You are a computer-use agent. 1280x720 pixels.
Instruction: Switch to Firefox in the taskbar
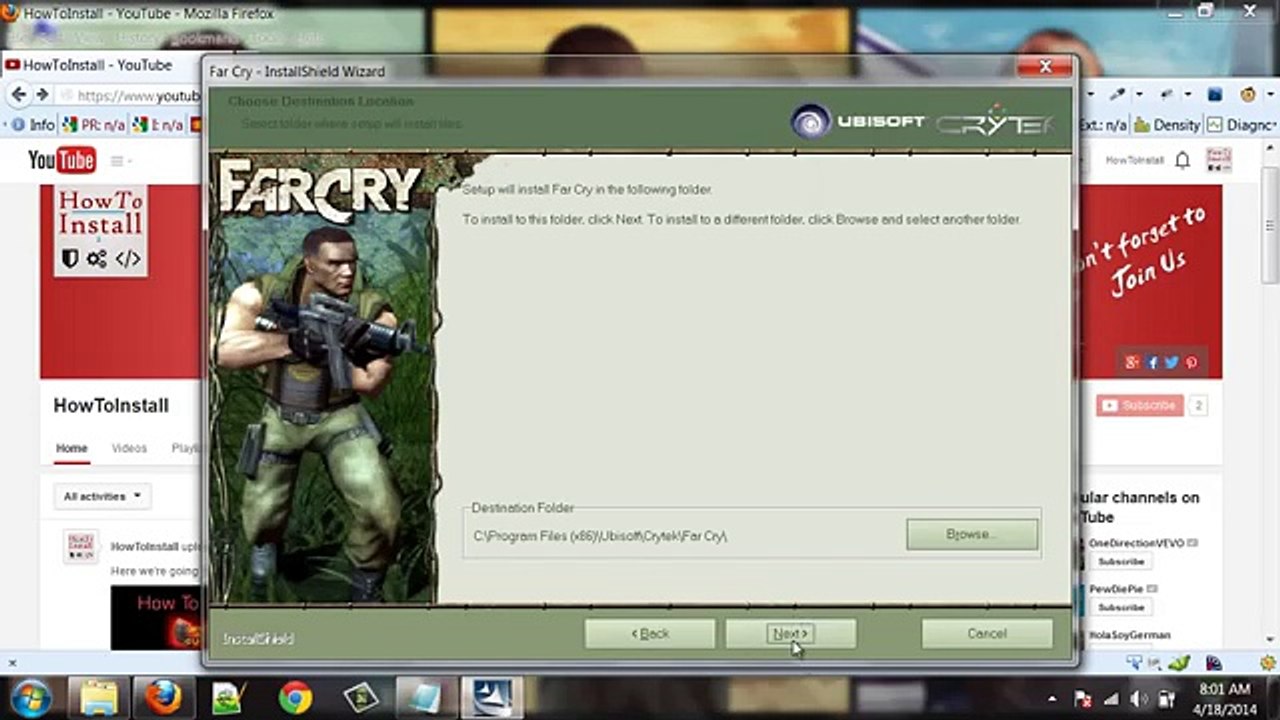tap(163, 697)
